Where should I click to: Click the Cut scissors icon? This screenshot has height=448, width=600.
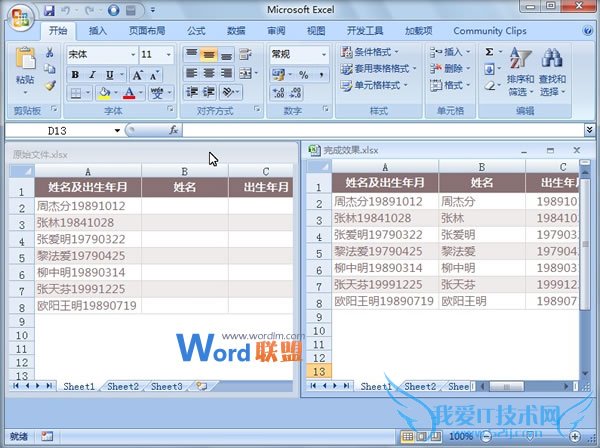(x=49, y=53)
